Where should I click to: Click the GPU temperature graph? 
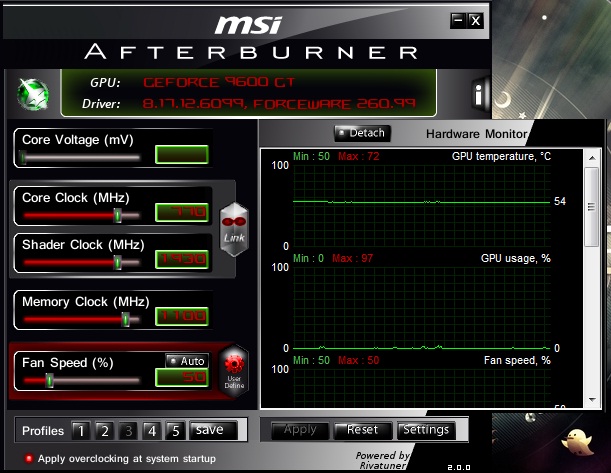click(x=422, y=205)
